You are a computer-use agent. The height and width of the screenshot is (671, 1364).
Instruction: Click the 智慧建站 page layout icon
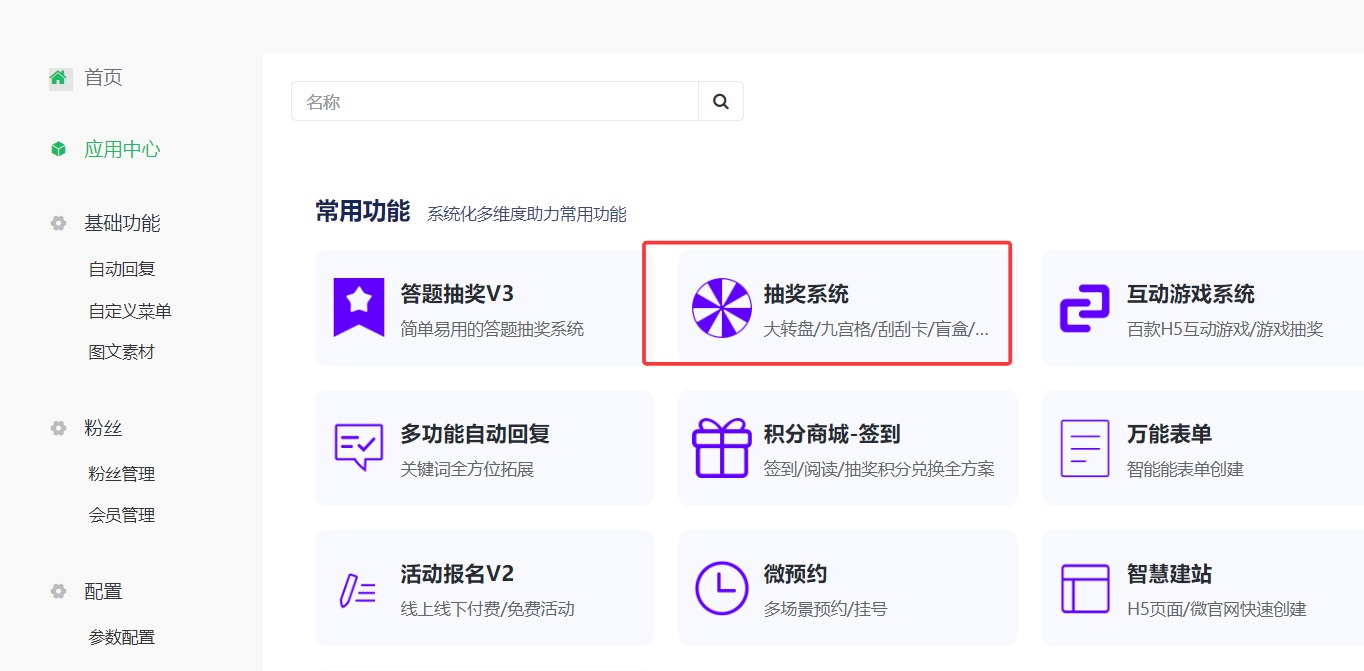[1084, 588]
